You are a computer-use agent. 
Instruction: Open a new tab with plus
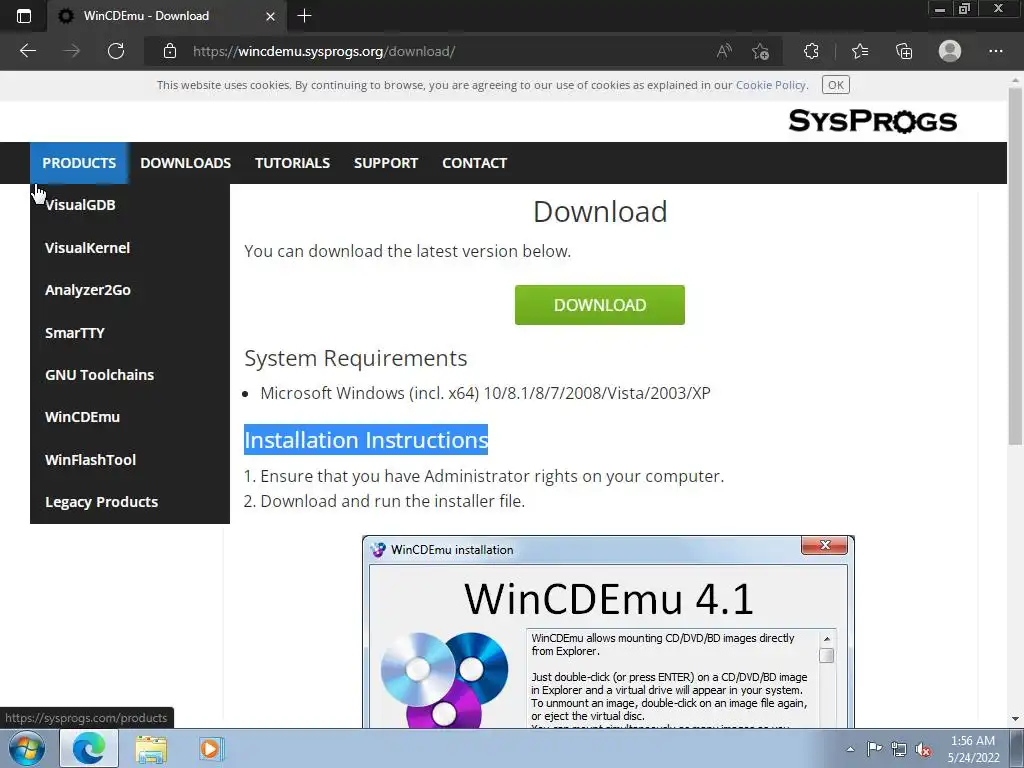304,16
